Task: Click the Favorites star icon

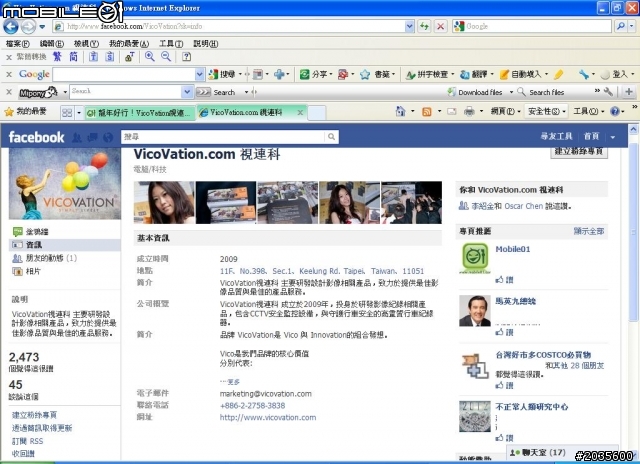Action: click(x=9, y=111)
